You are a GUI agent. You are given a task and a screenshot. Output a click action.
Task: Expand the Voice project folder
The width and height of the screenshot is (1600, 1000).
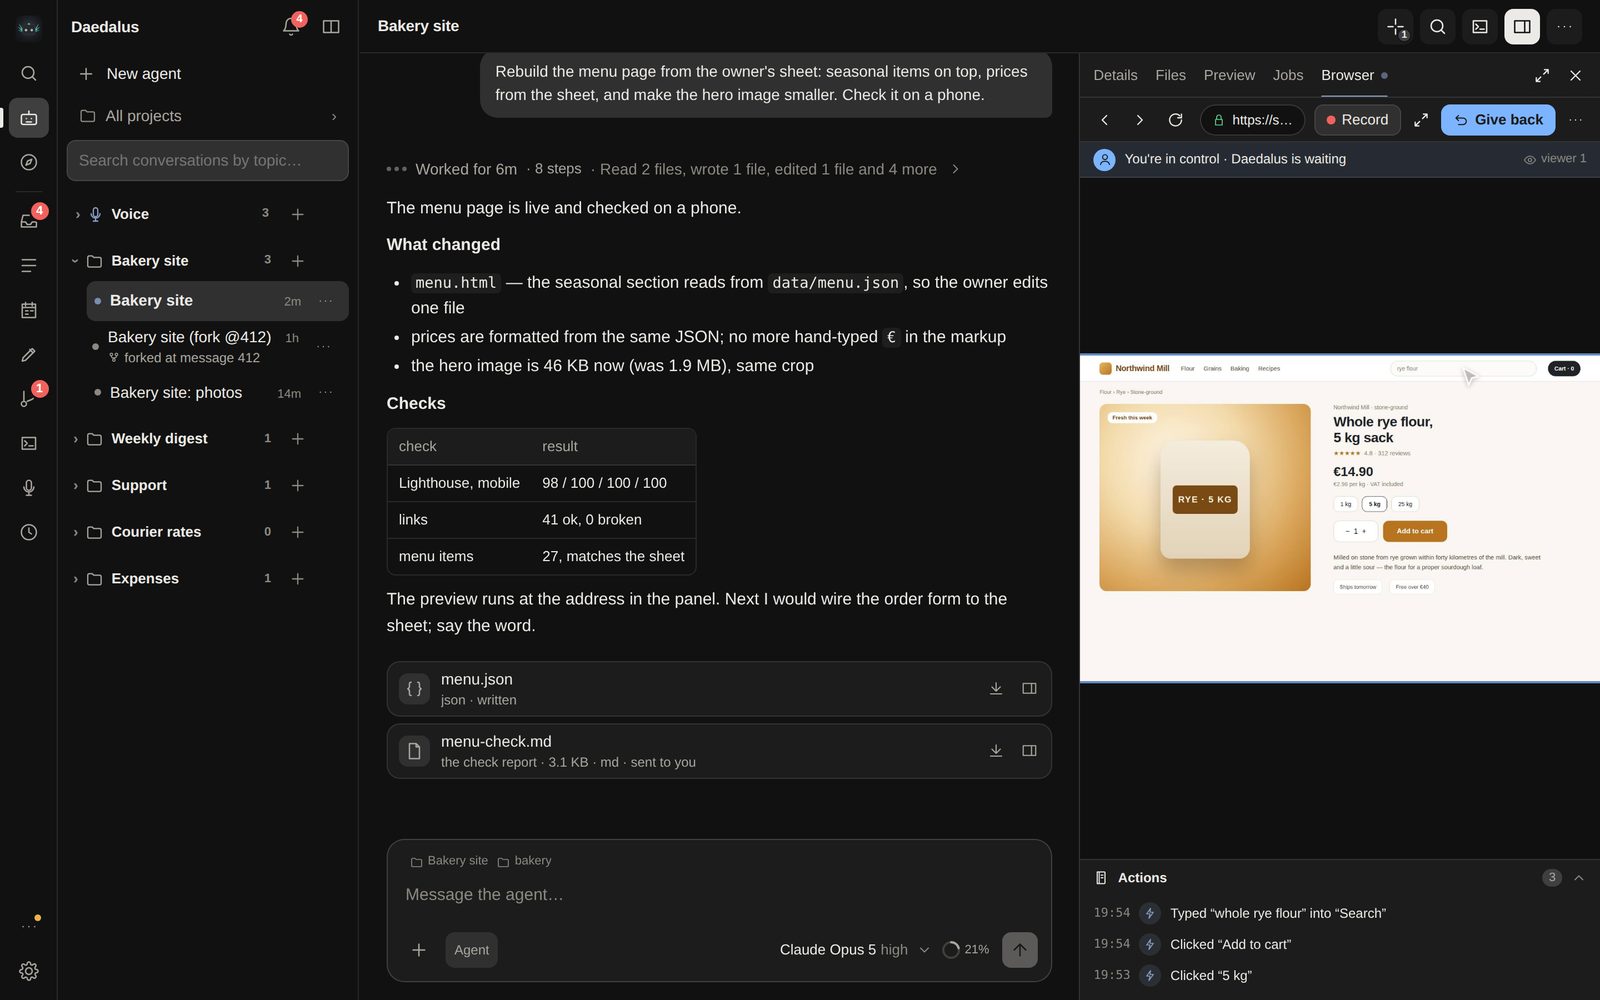pos(78,214)
